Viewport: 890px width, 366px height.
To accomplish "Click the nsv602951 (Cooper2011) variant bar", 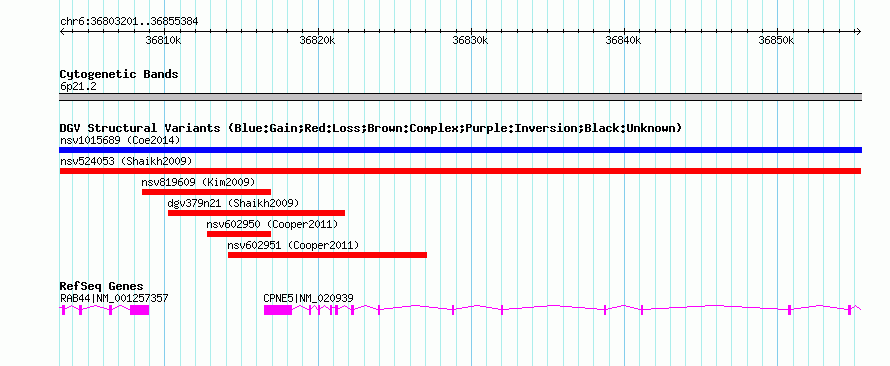I will tap(328, 255).
